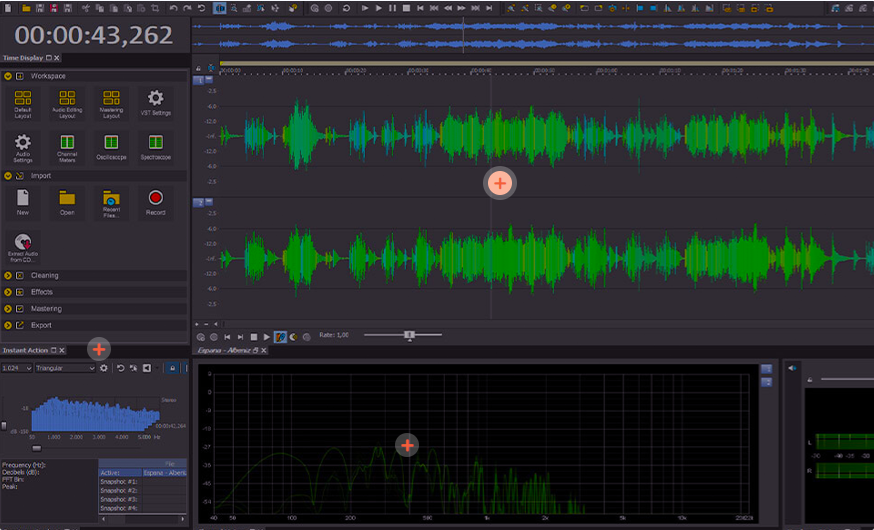Open spectrum analysis settings gear

point(104,368)
